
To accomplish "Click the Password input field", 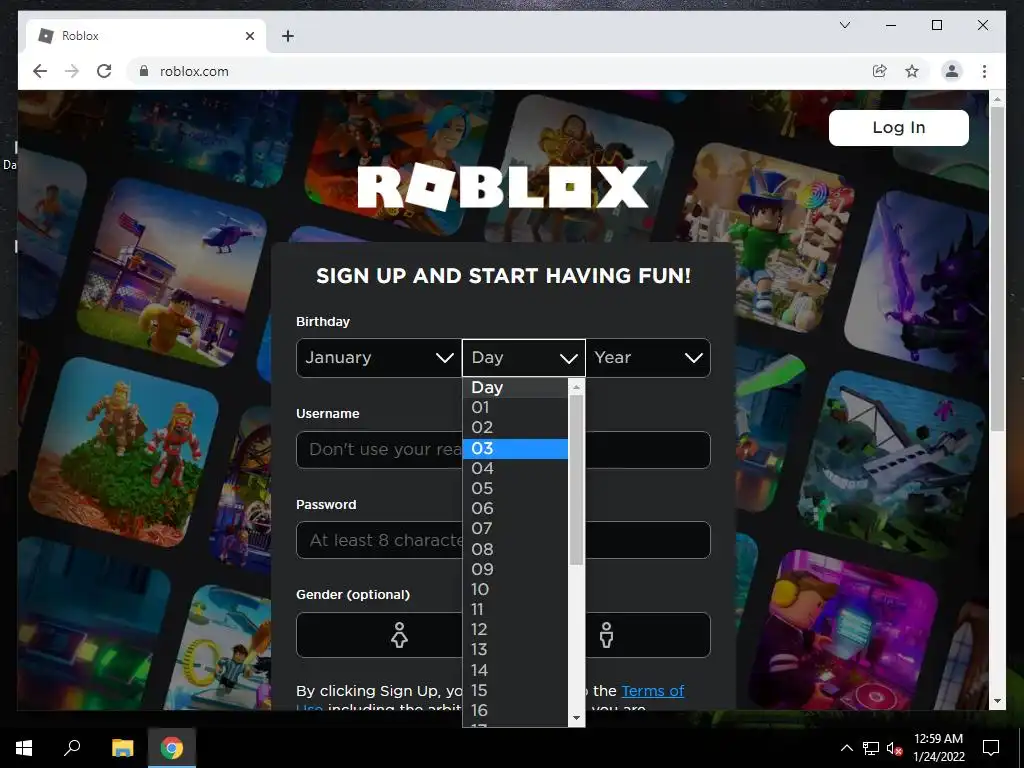I will tap(504, 540).
